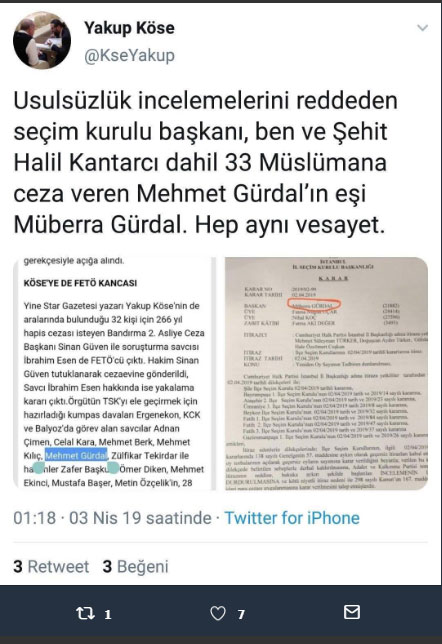Open the @KseYakup handle

tap(129, 55)
